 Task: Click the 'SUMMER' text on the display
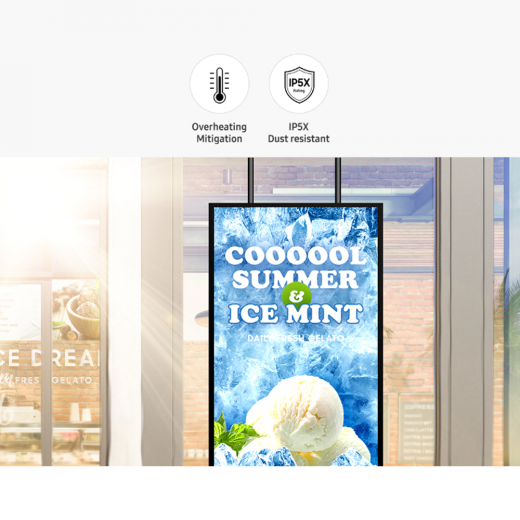(295, 279)
